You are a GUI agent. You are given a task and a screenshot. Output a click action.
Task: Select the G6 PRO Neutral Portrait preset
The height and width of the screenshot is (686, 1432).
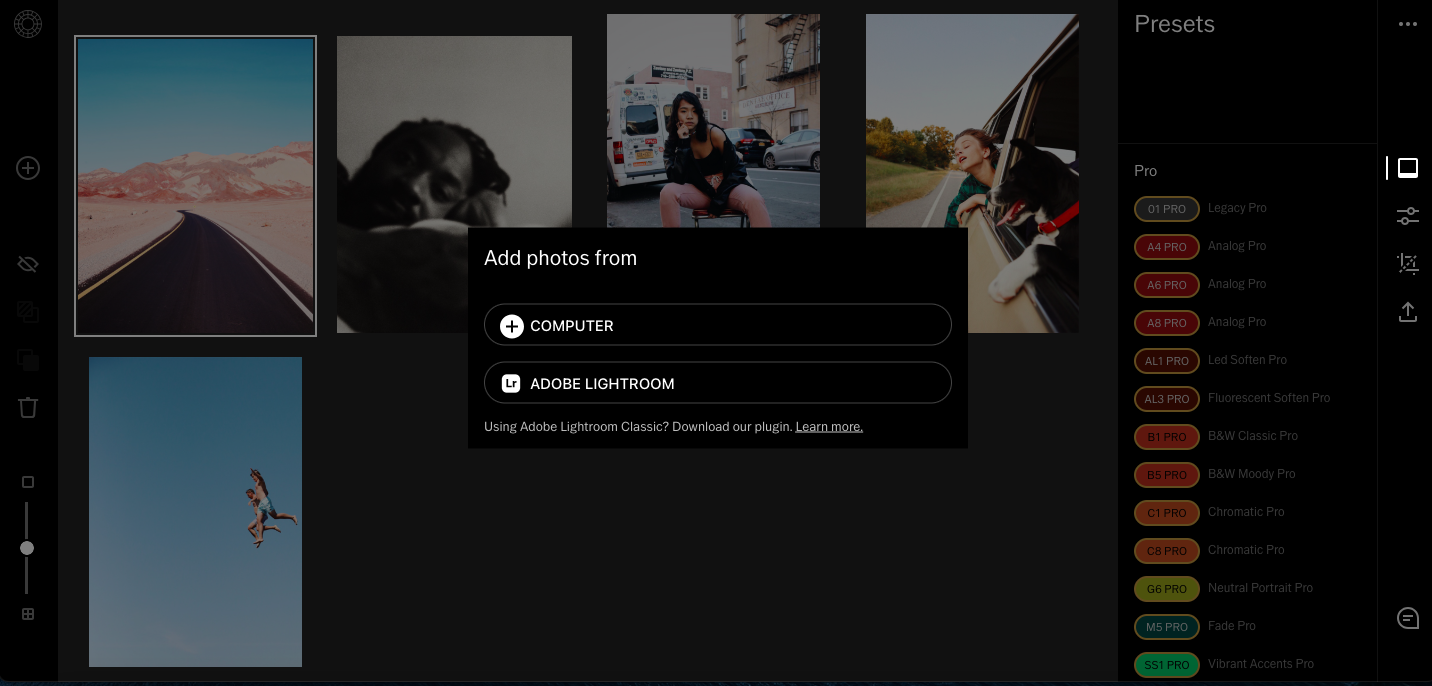1167,589
